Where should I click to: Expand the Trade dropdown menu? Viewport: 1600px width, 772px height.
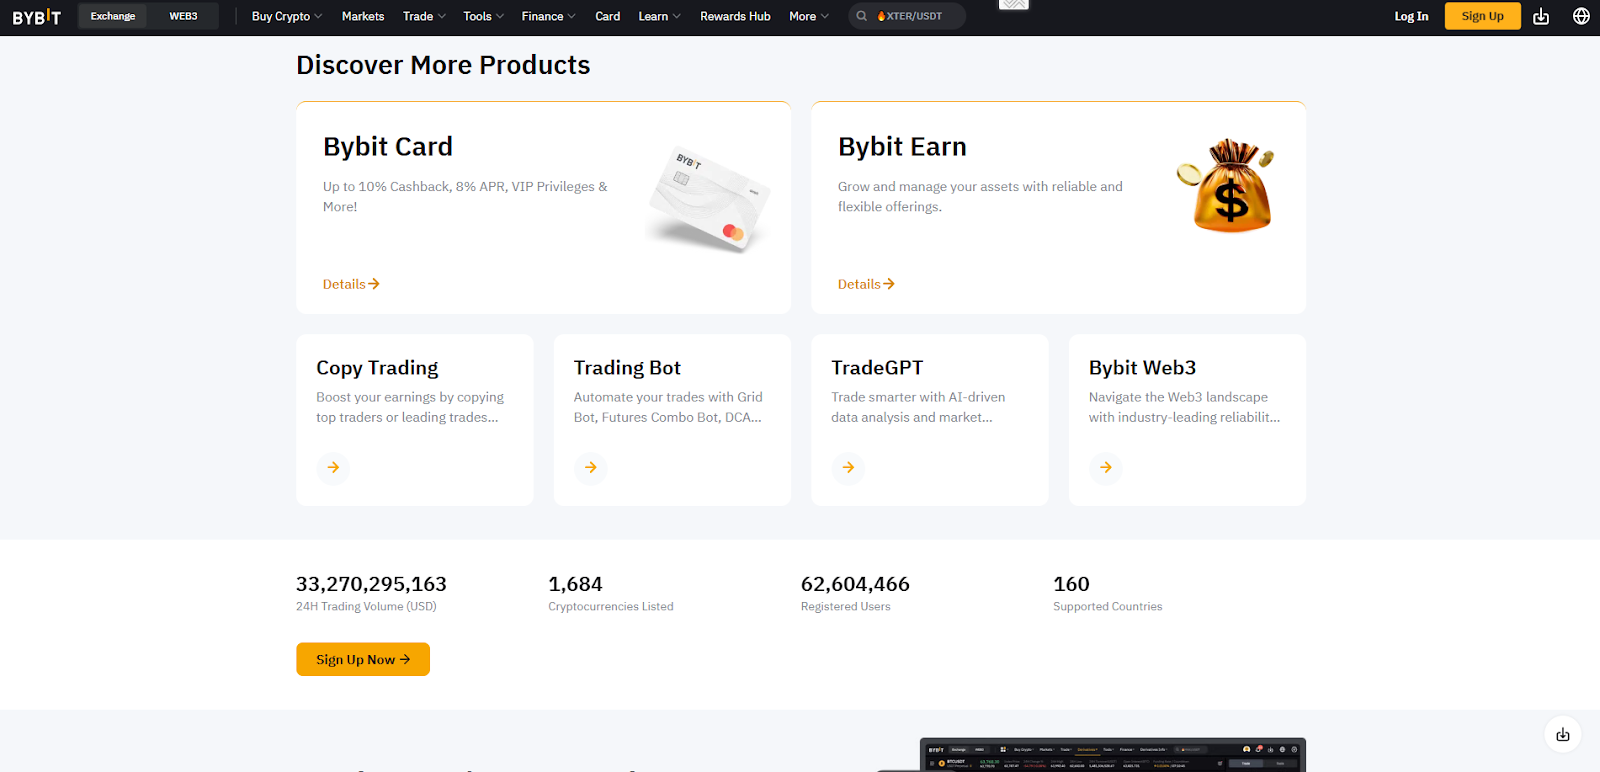click(x=424, y=16)
